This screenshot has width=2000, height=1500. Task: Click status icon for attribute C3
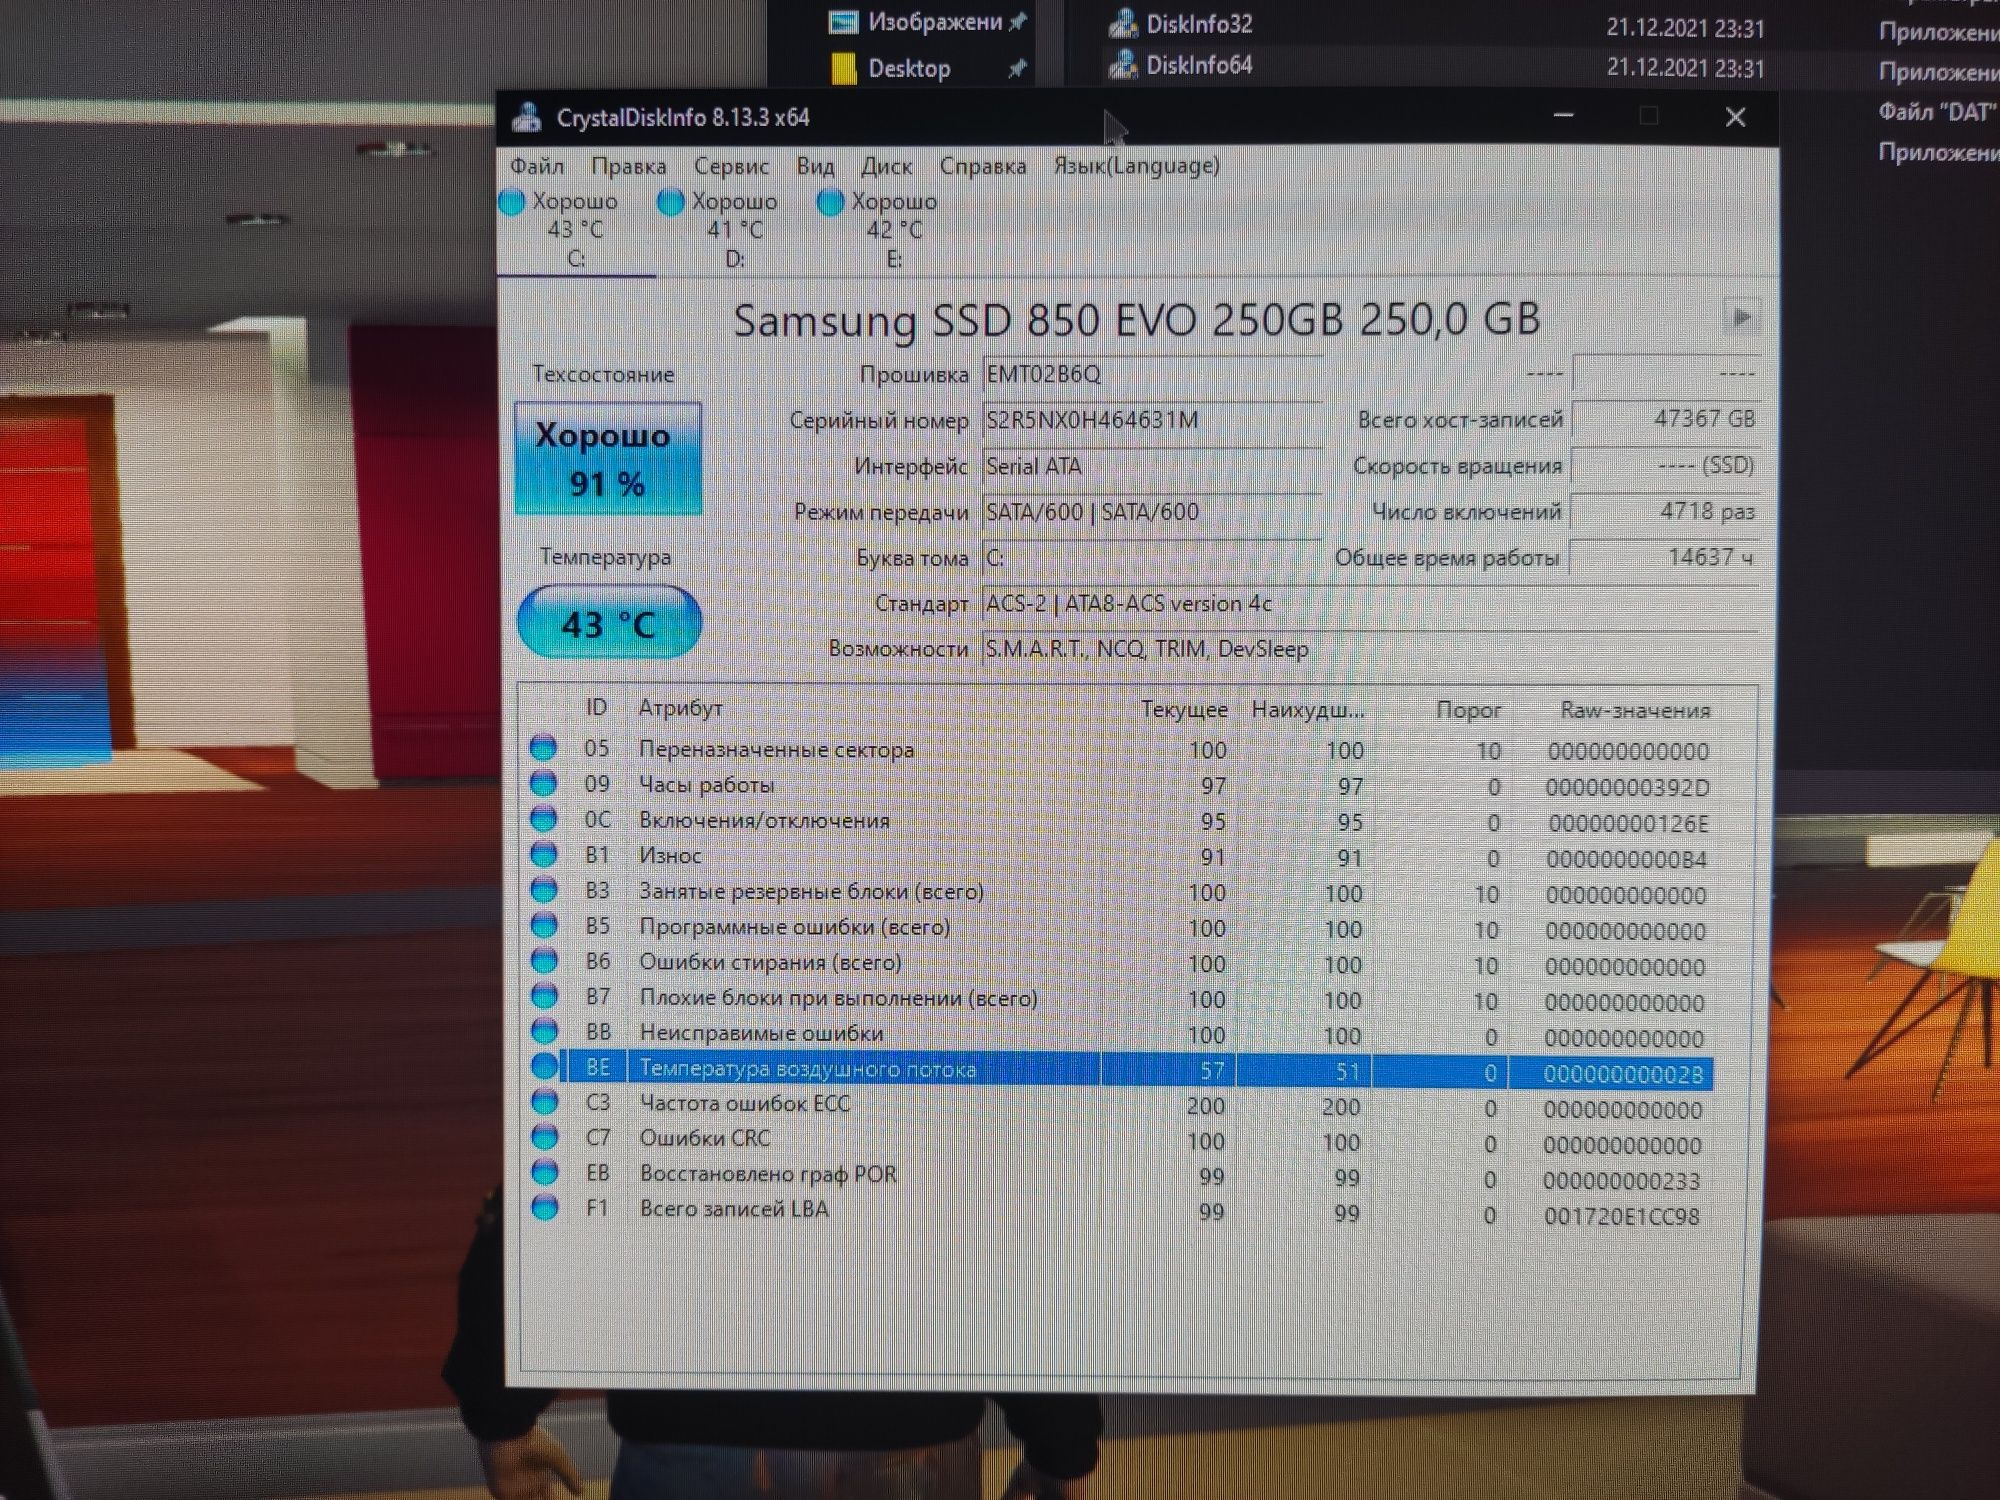(544, 1103)
